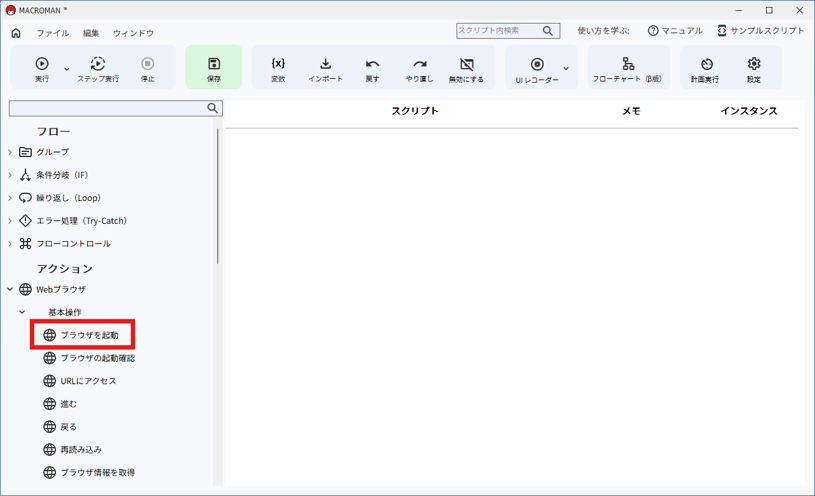Viewport: 815px width, 496px height.
Task: Click magnifier in script search box
Action: pyautogui.click(x=548, y=31)
